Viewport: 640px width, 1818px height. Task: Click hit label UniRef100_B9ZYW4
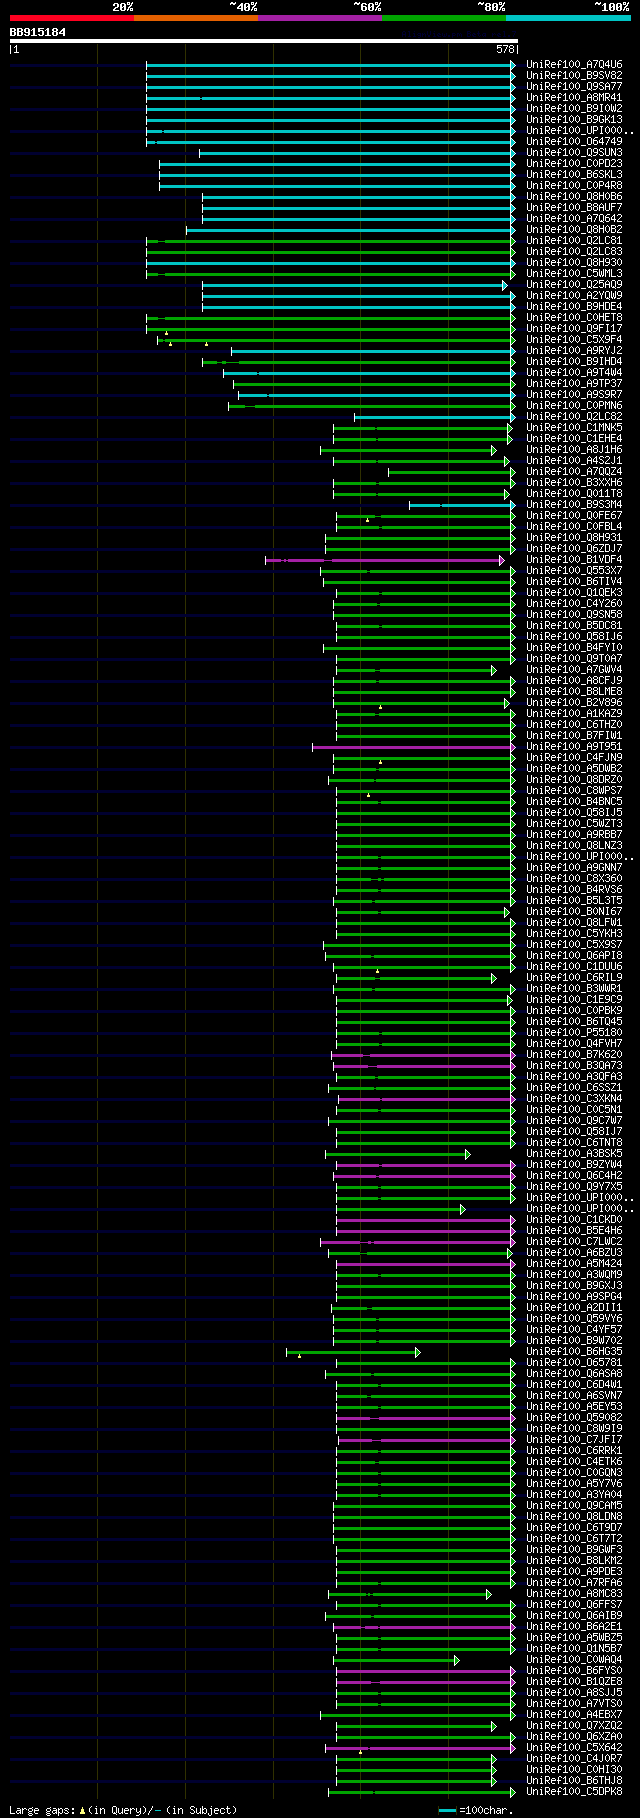pyautogui.click(x=574, y=1164)
